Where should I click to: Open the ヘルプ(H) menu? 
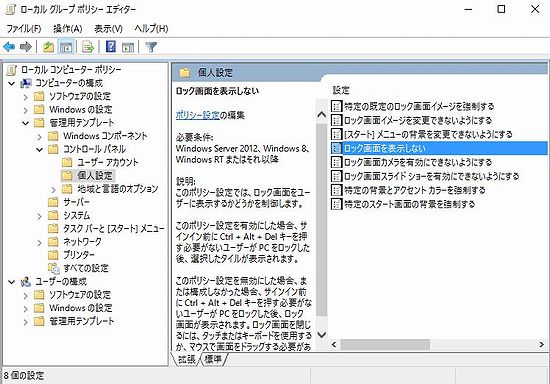152,28
